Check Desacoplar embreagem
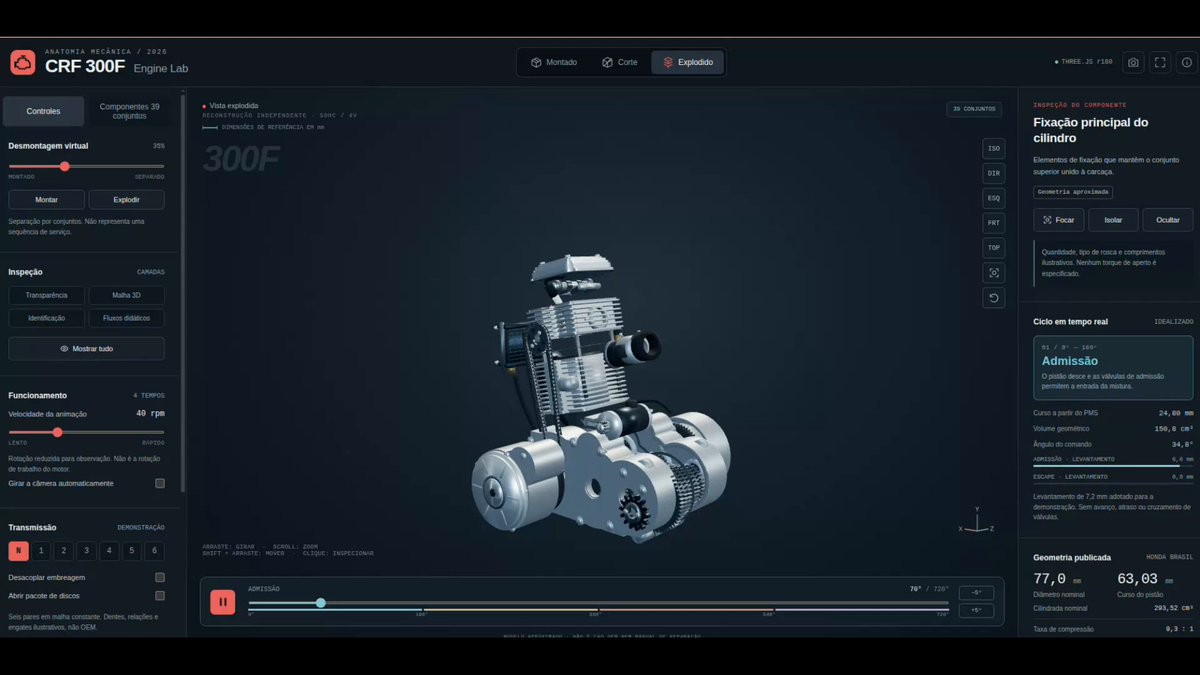 coord(160,577)
